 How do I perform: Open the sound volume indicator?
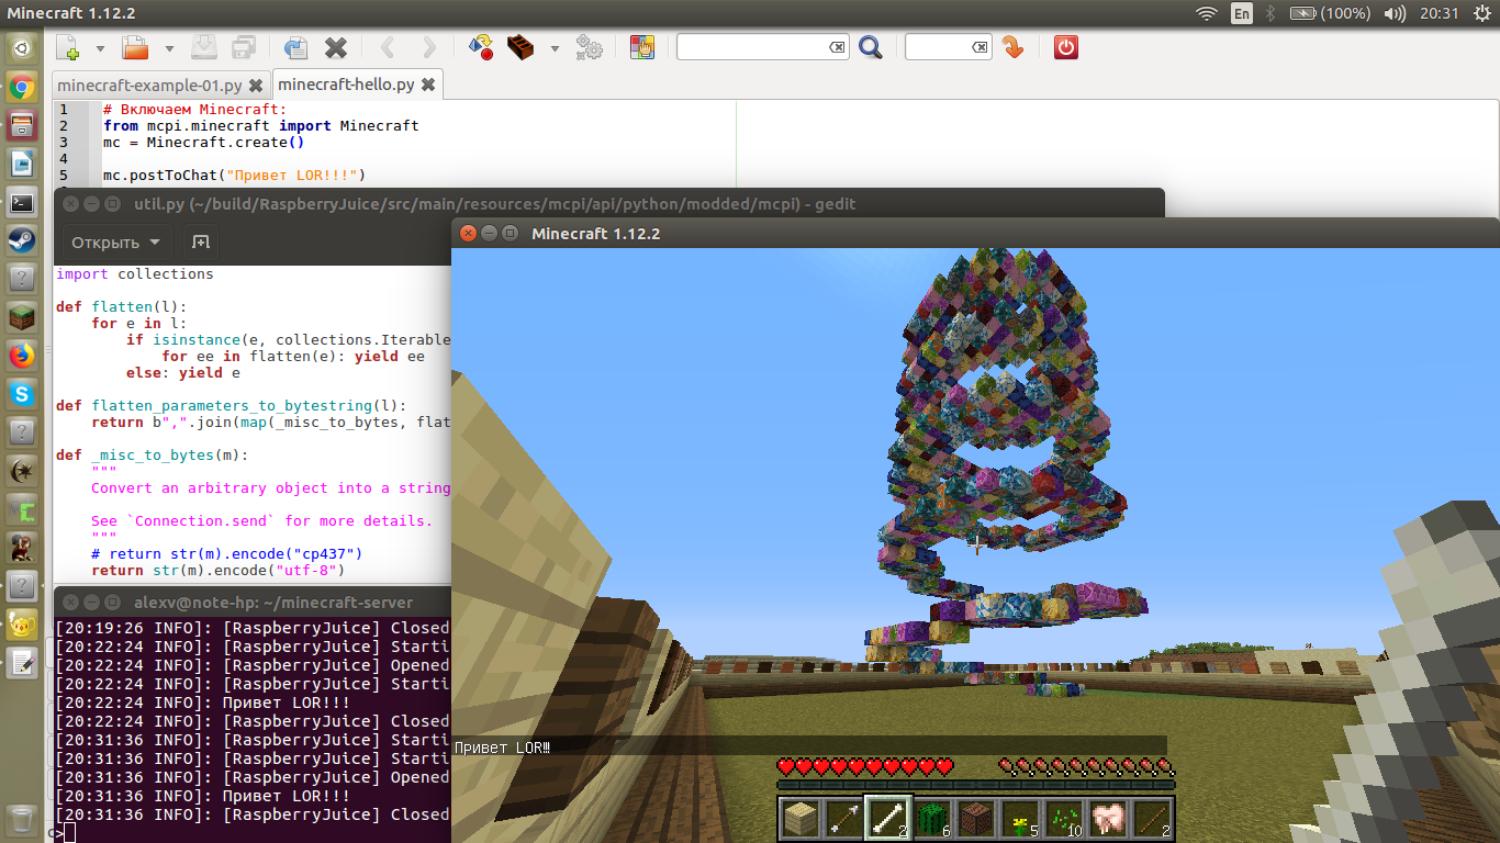pos(1394,13)
